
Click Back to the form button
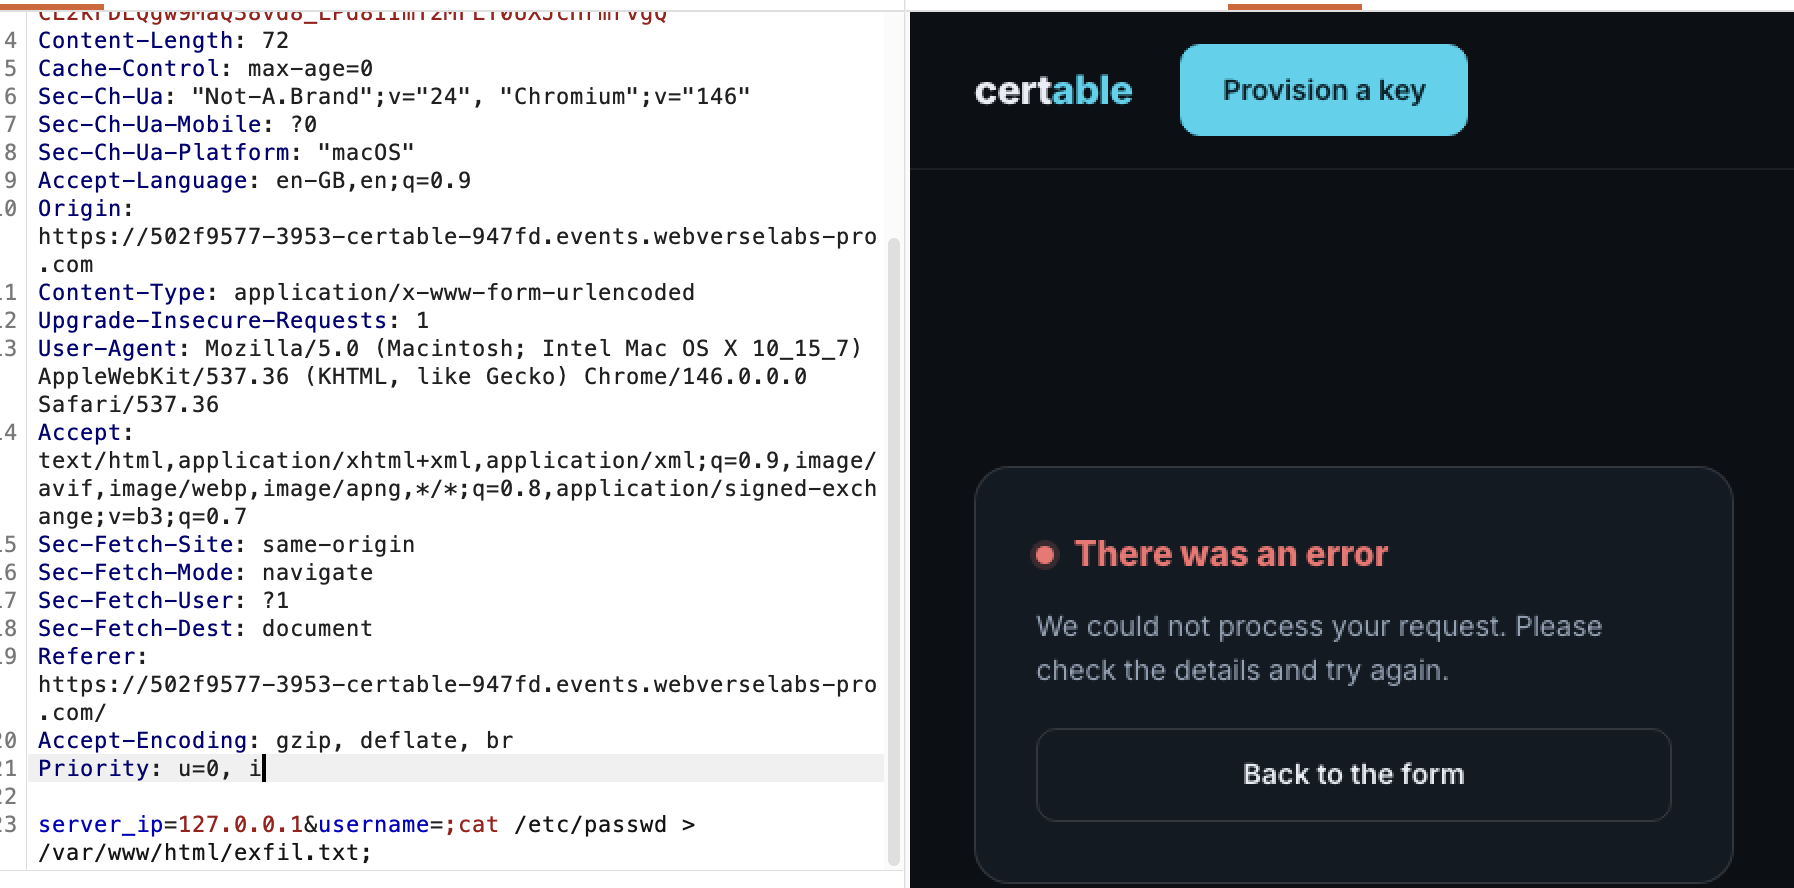click(1353, 774)
